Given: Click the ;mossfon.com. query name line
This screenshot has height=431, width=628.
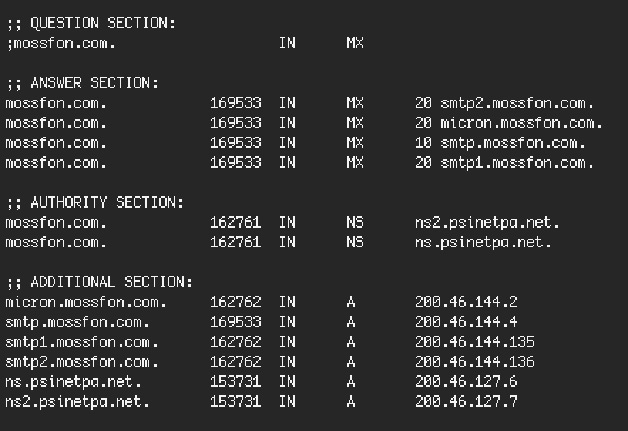Looking at the screenshot, I should click(61, 43).
